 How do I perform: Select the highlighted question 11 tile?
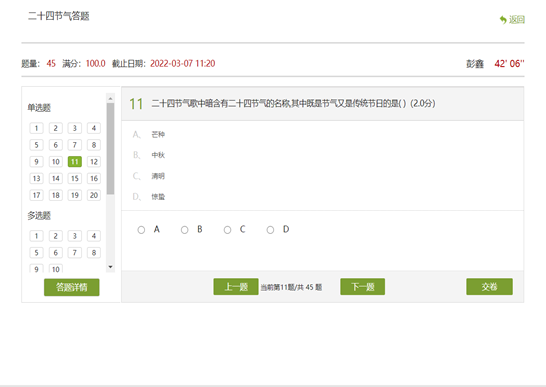75,162
